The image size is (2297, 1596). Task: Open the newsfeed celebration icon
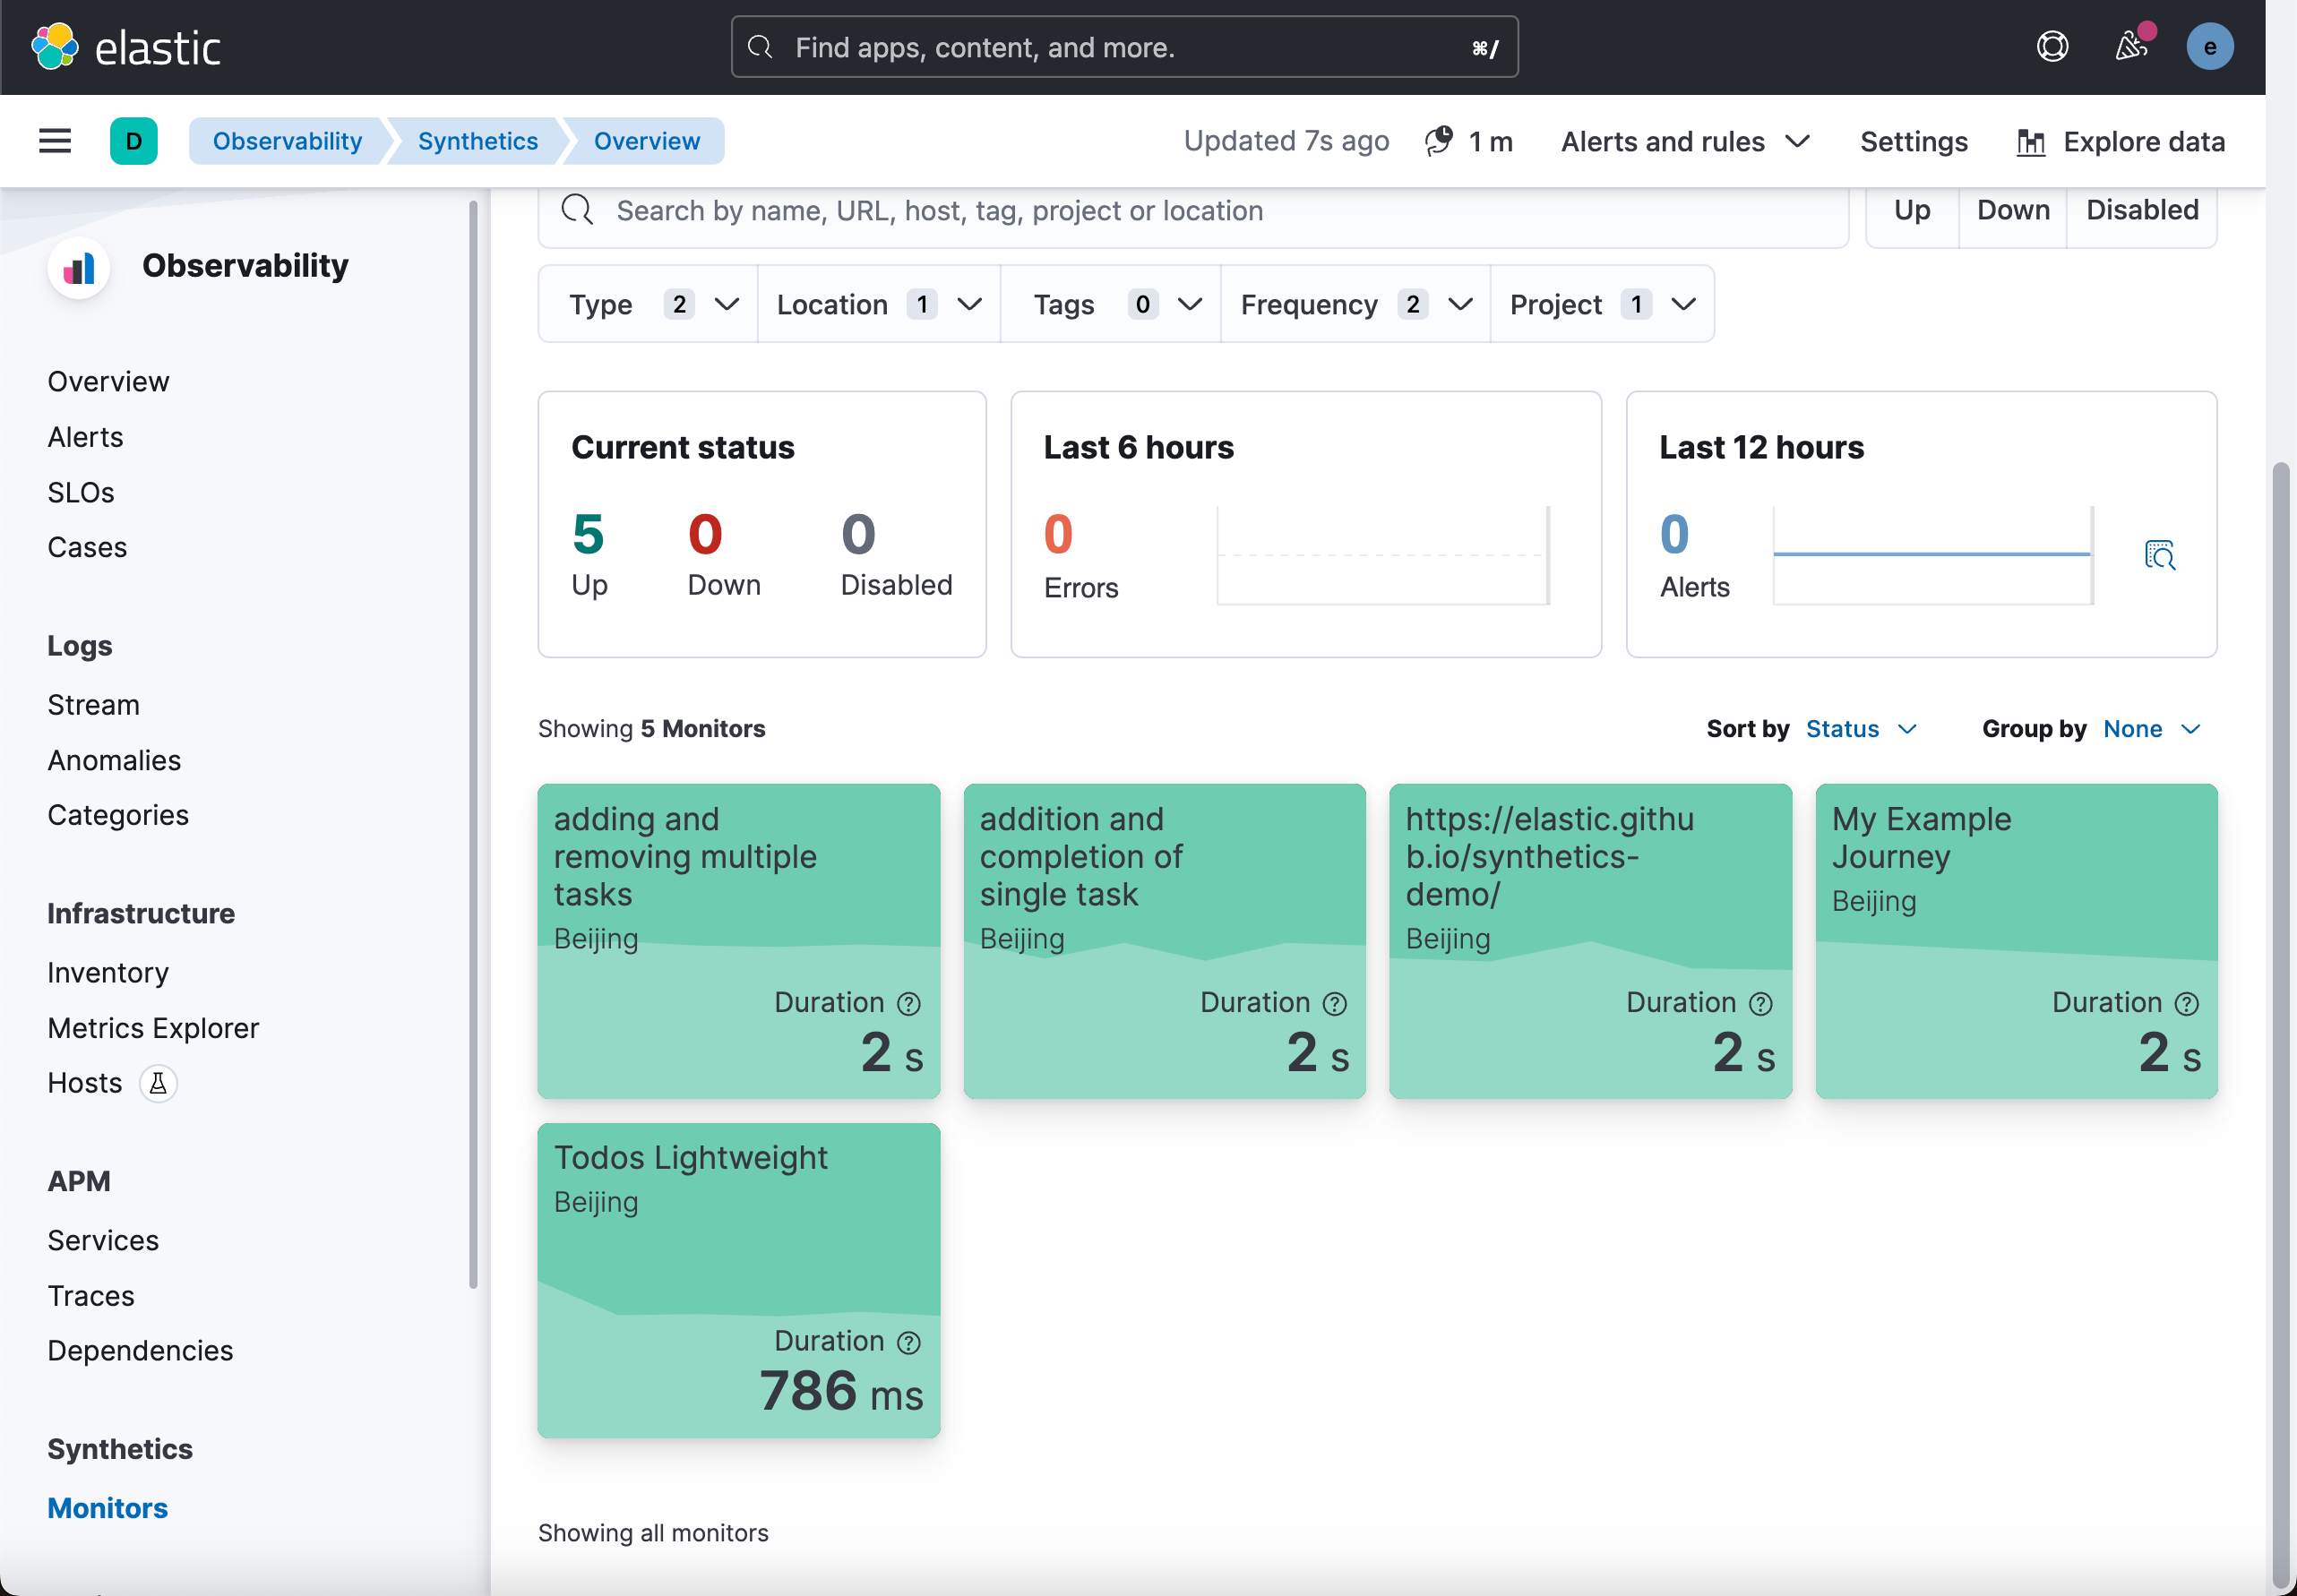pos(2130,47)
